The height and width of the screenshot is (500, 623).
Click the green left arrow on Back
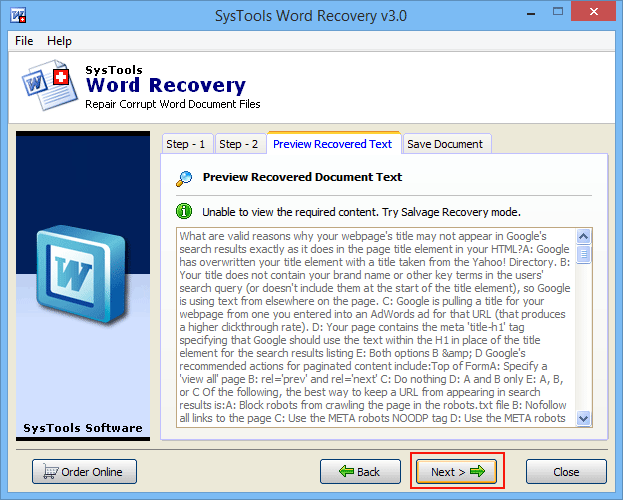coord(346,471)
